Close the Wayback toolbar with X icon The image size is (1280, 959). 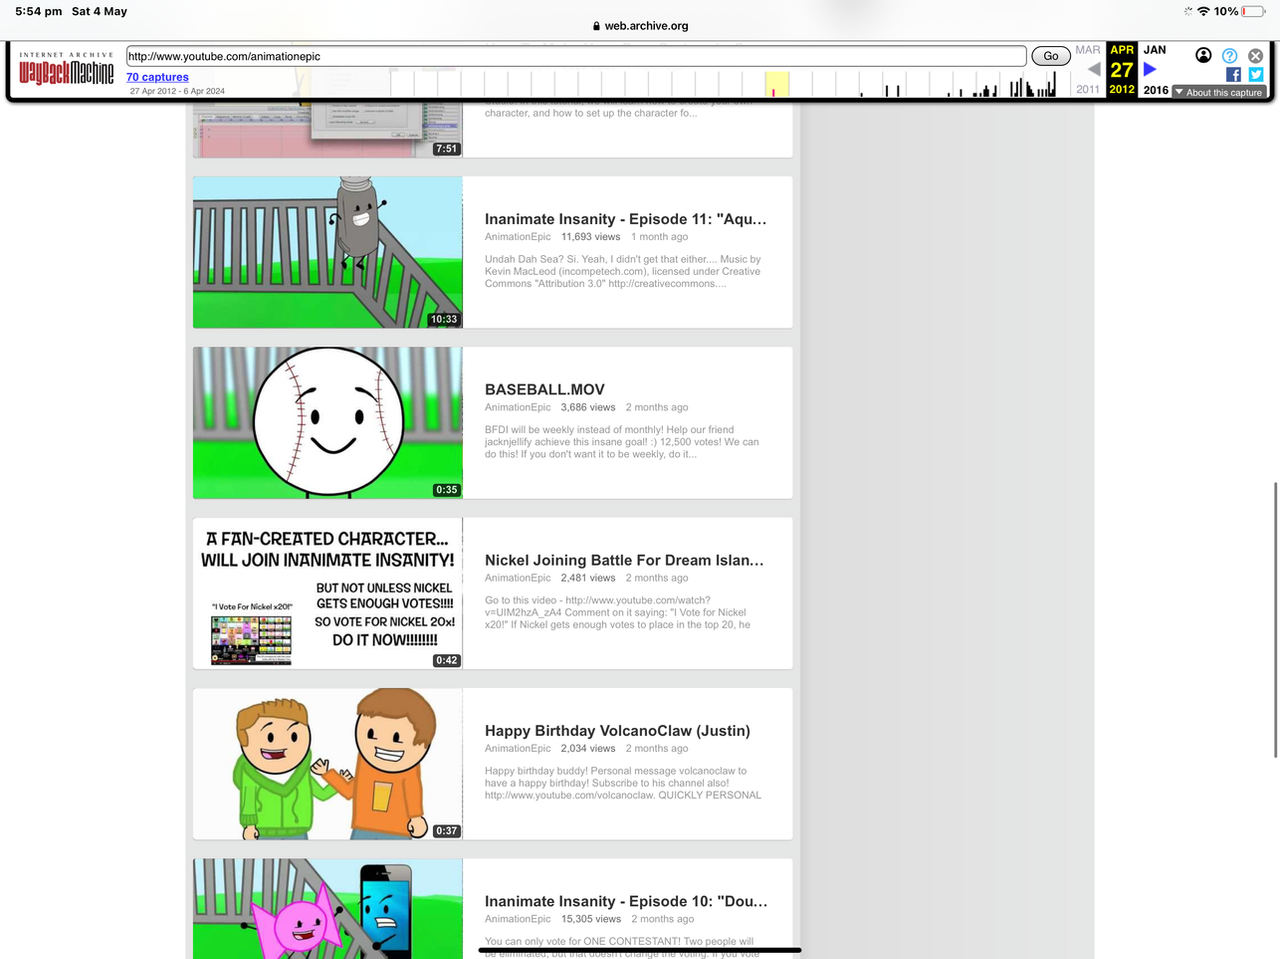(1256, 56)
